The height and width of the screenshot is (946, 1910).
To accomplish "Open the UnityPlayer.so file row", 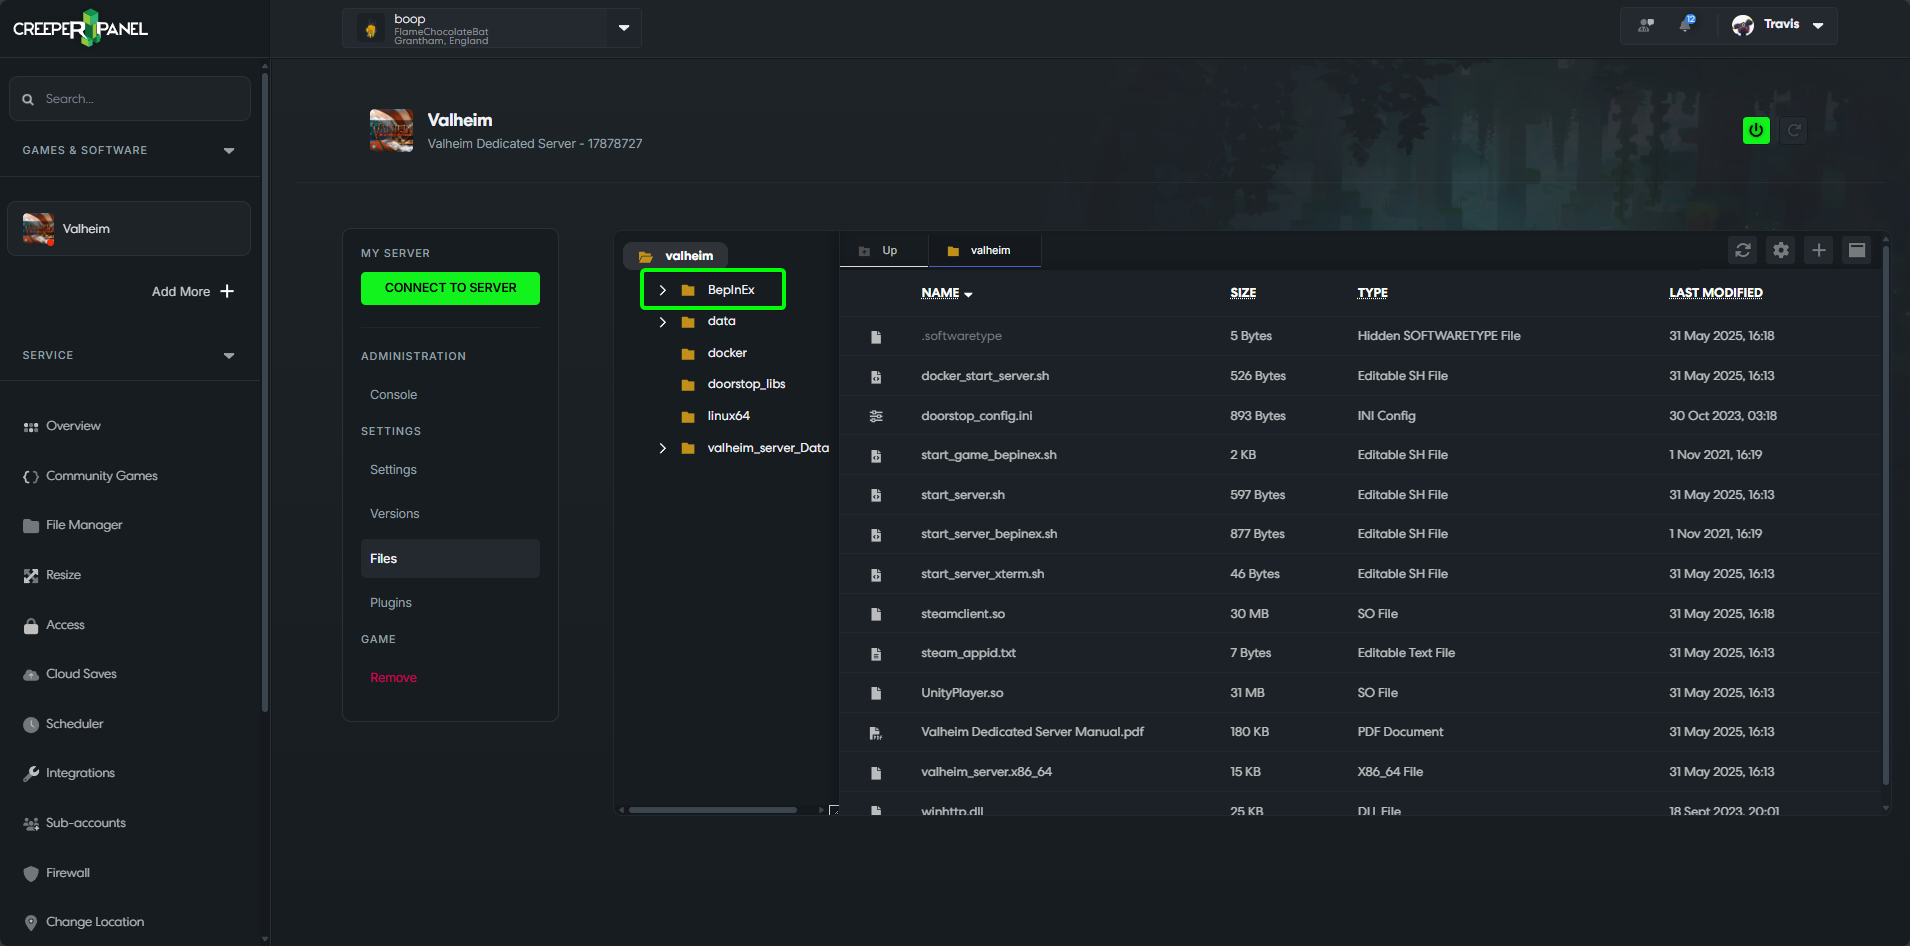I will click(1360, 693).
